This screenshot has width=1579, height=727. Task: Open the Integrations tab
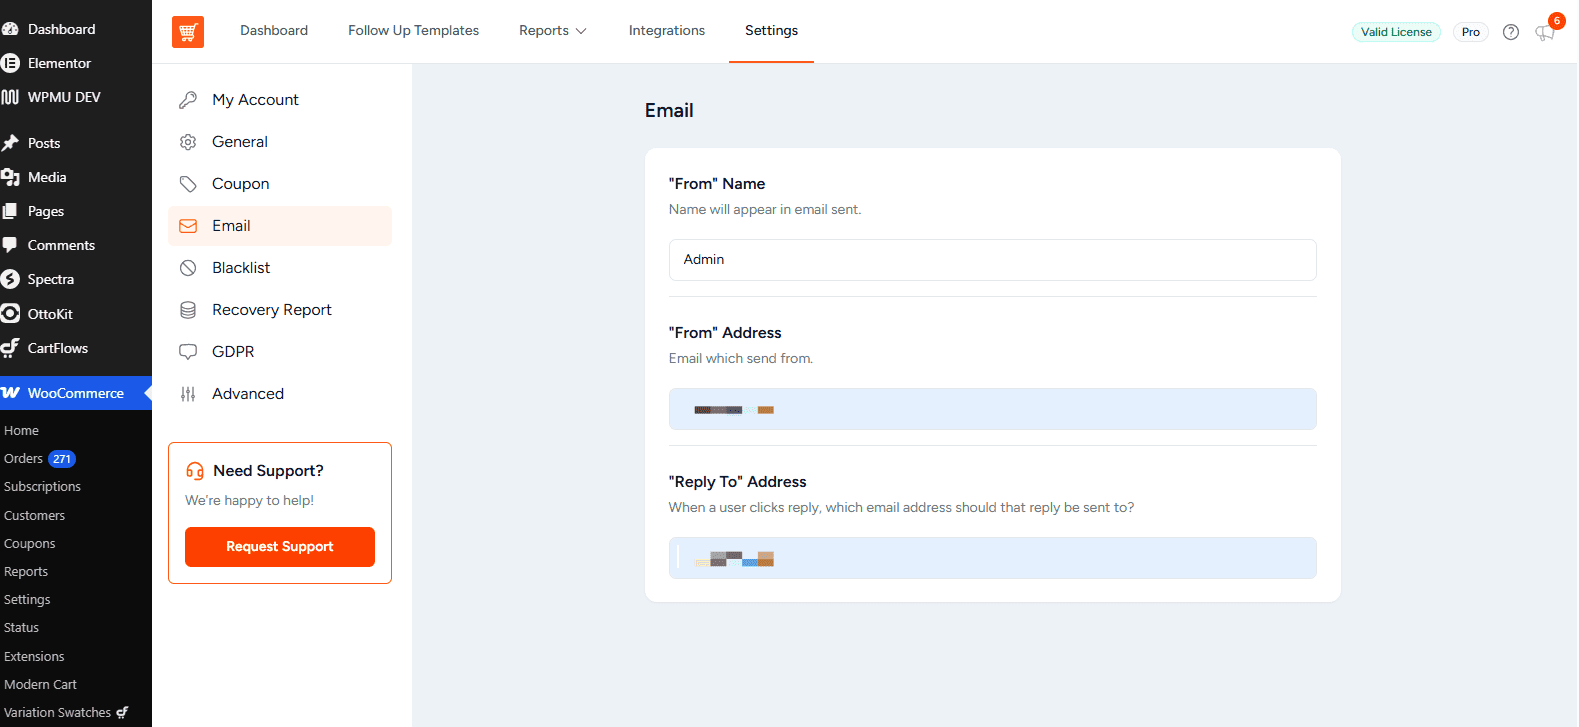pyautogui.click(x=667, y=31)
